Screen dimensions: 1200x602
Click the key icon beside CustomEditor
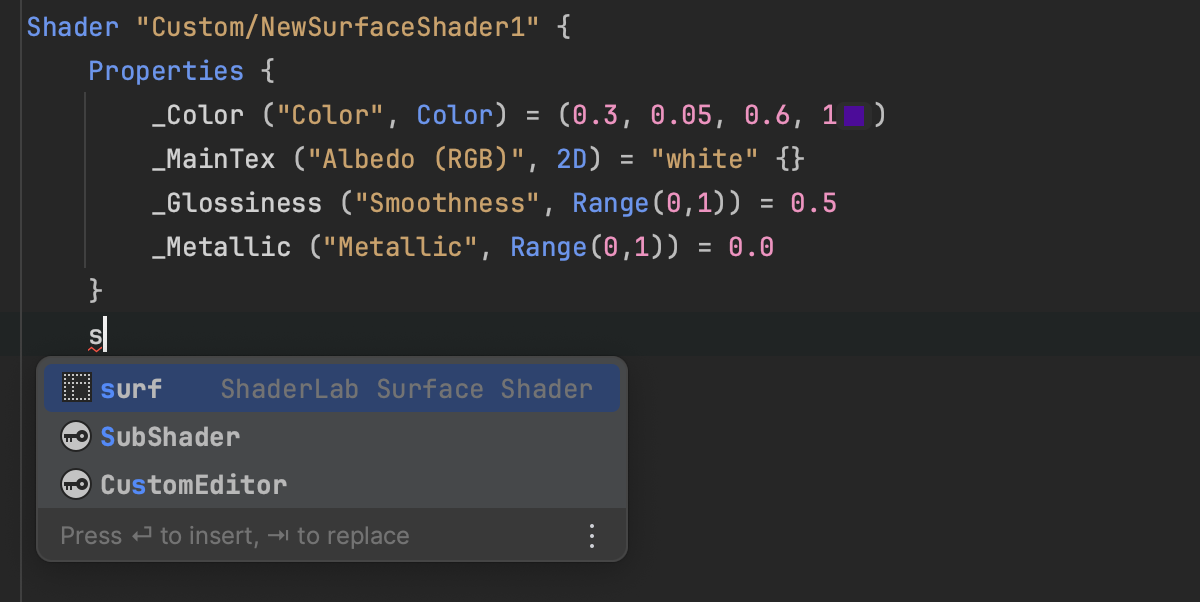tap(76, 485)
